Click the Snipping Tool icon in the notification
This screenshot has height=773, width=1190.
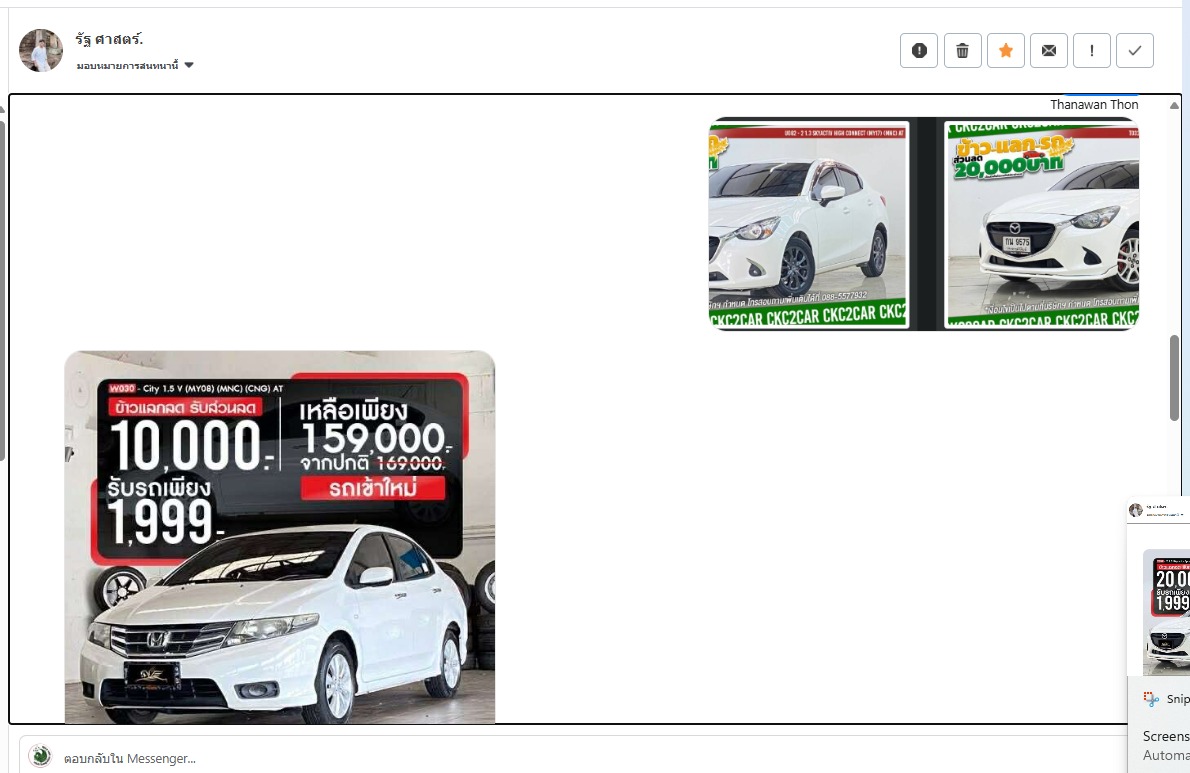[x=1151, y=699]
